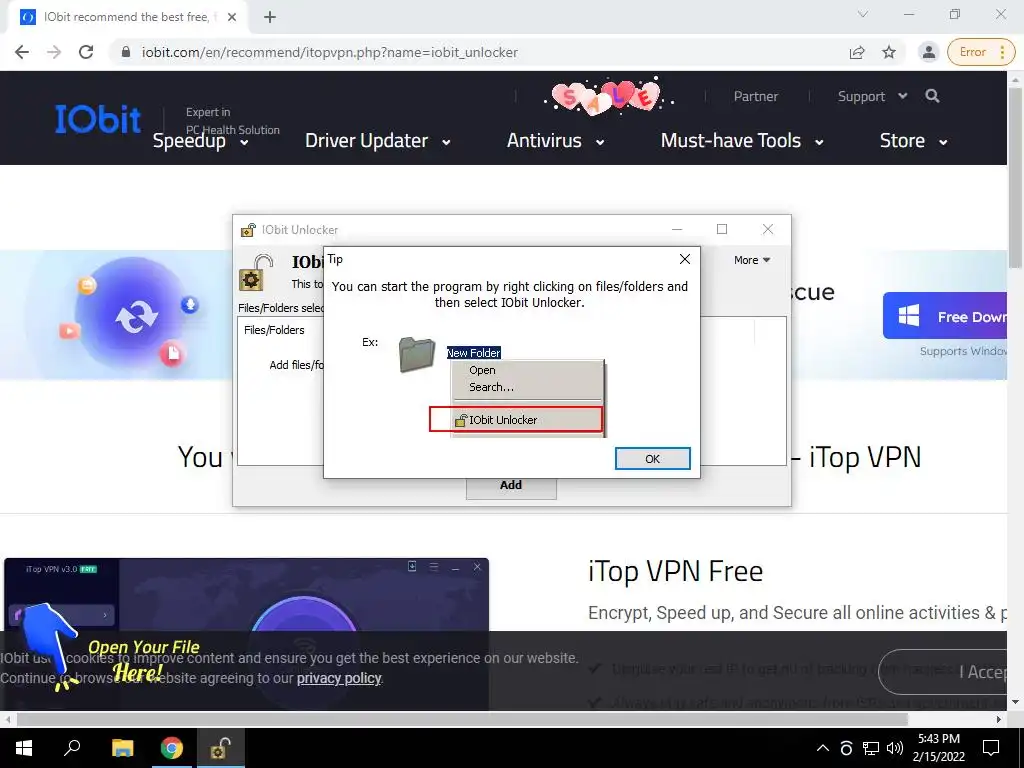This screenshot has height=768, width=1024.
Task: Click the taskbar clock
Action: point(938,748)
